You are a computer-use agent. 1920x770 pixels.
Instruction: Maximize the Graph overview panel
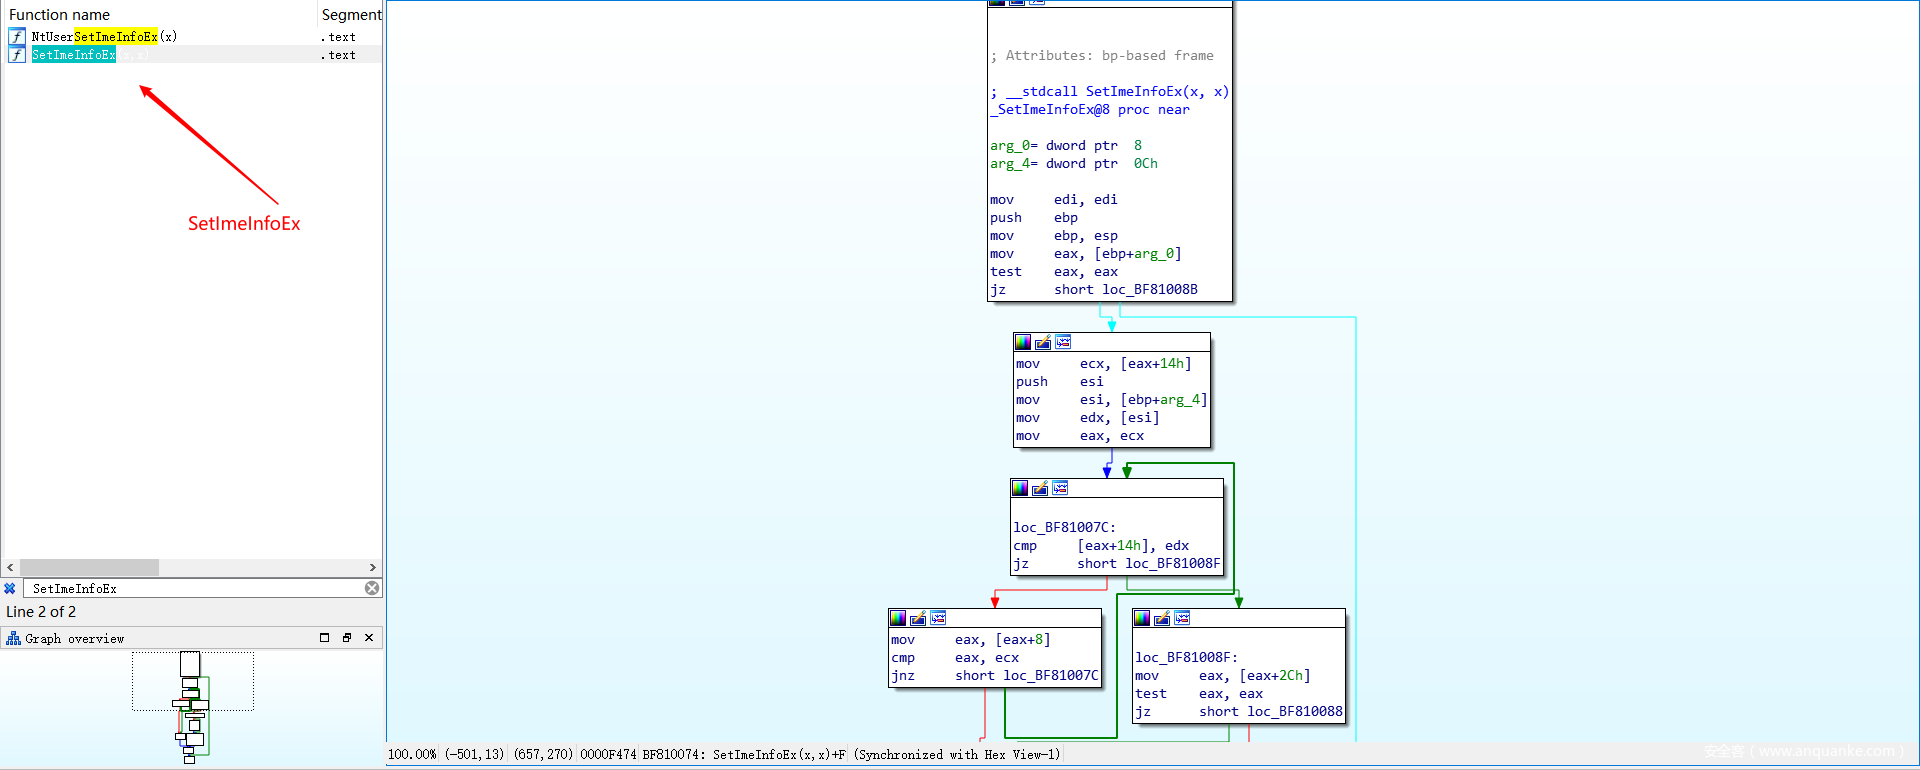point(324,638)
